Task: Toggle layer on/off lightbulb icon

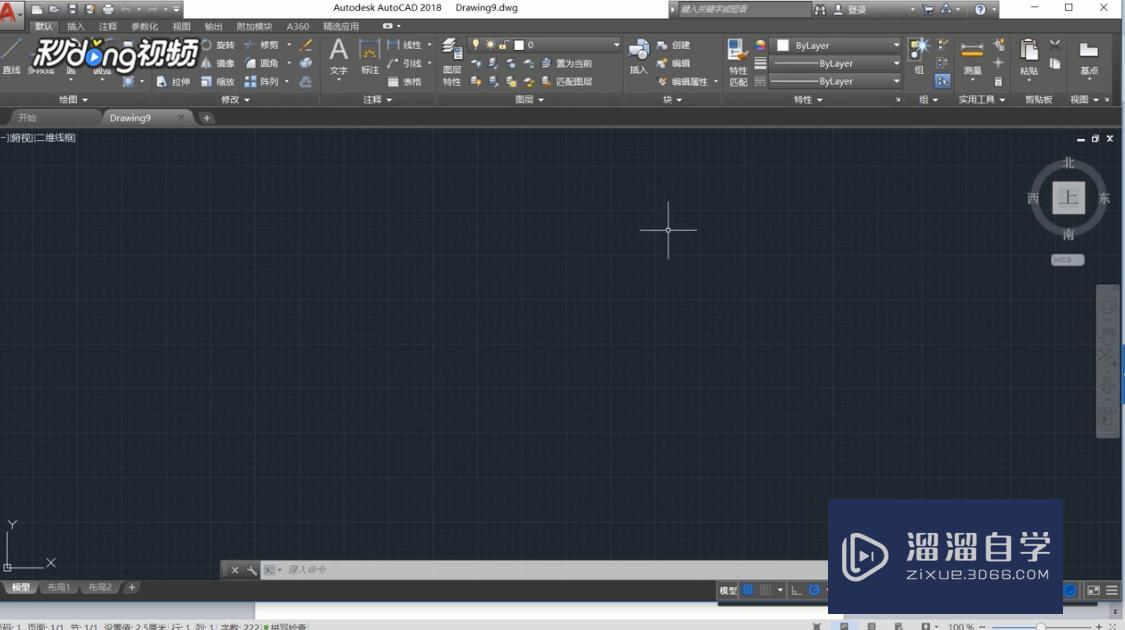Action: pos(475,44)
